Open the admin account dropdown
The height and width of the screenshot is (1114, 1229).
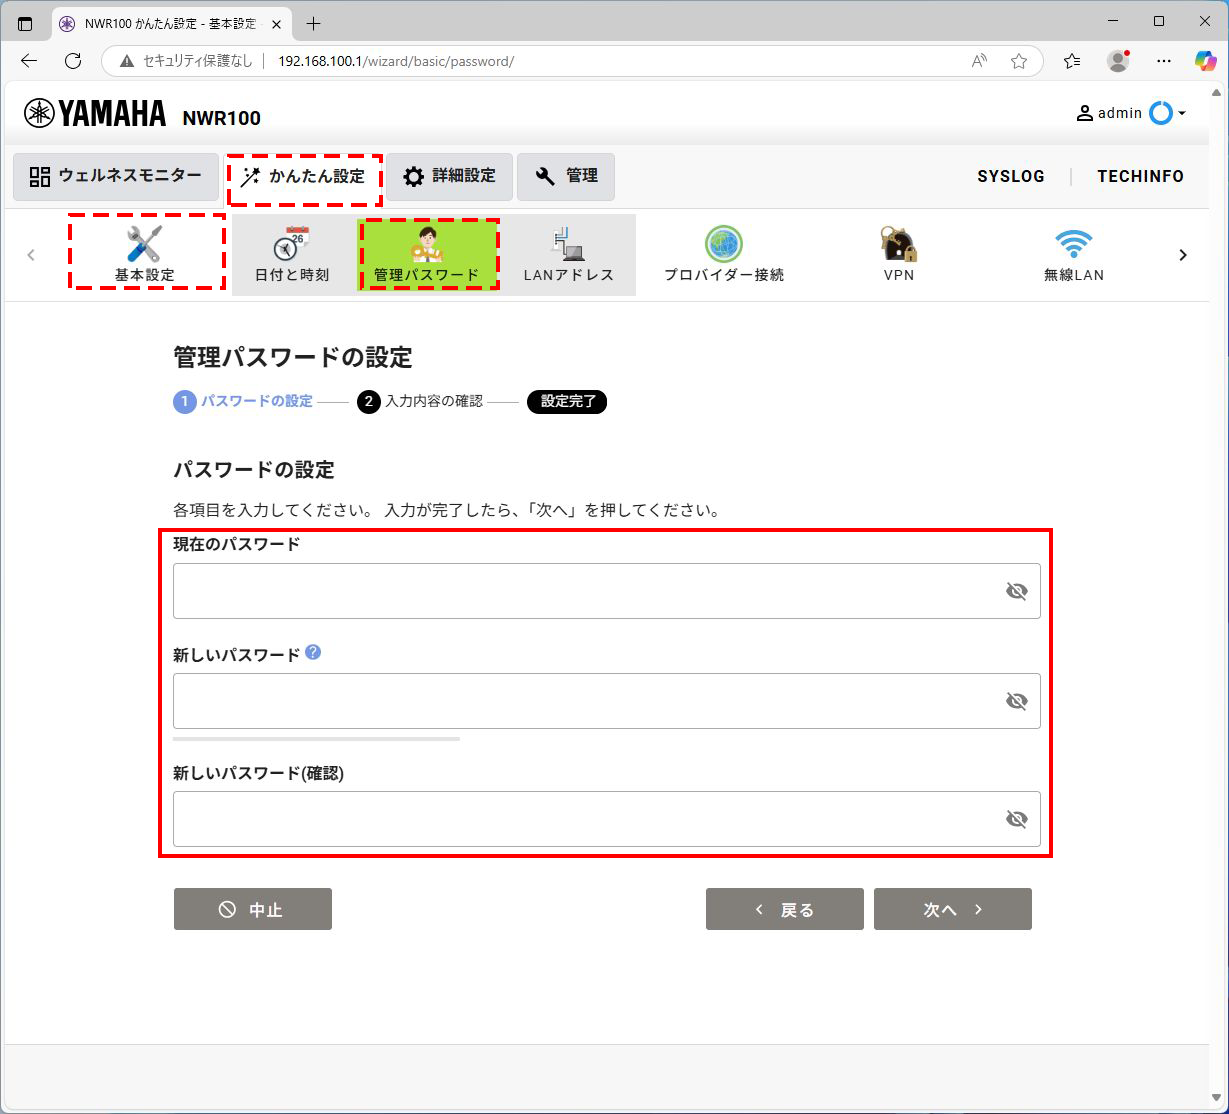click(x=1131, y=113)
